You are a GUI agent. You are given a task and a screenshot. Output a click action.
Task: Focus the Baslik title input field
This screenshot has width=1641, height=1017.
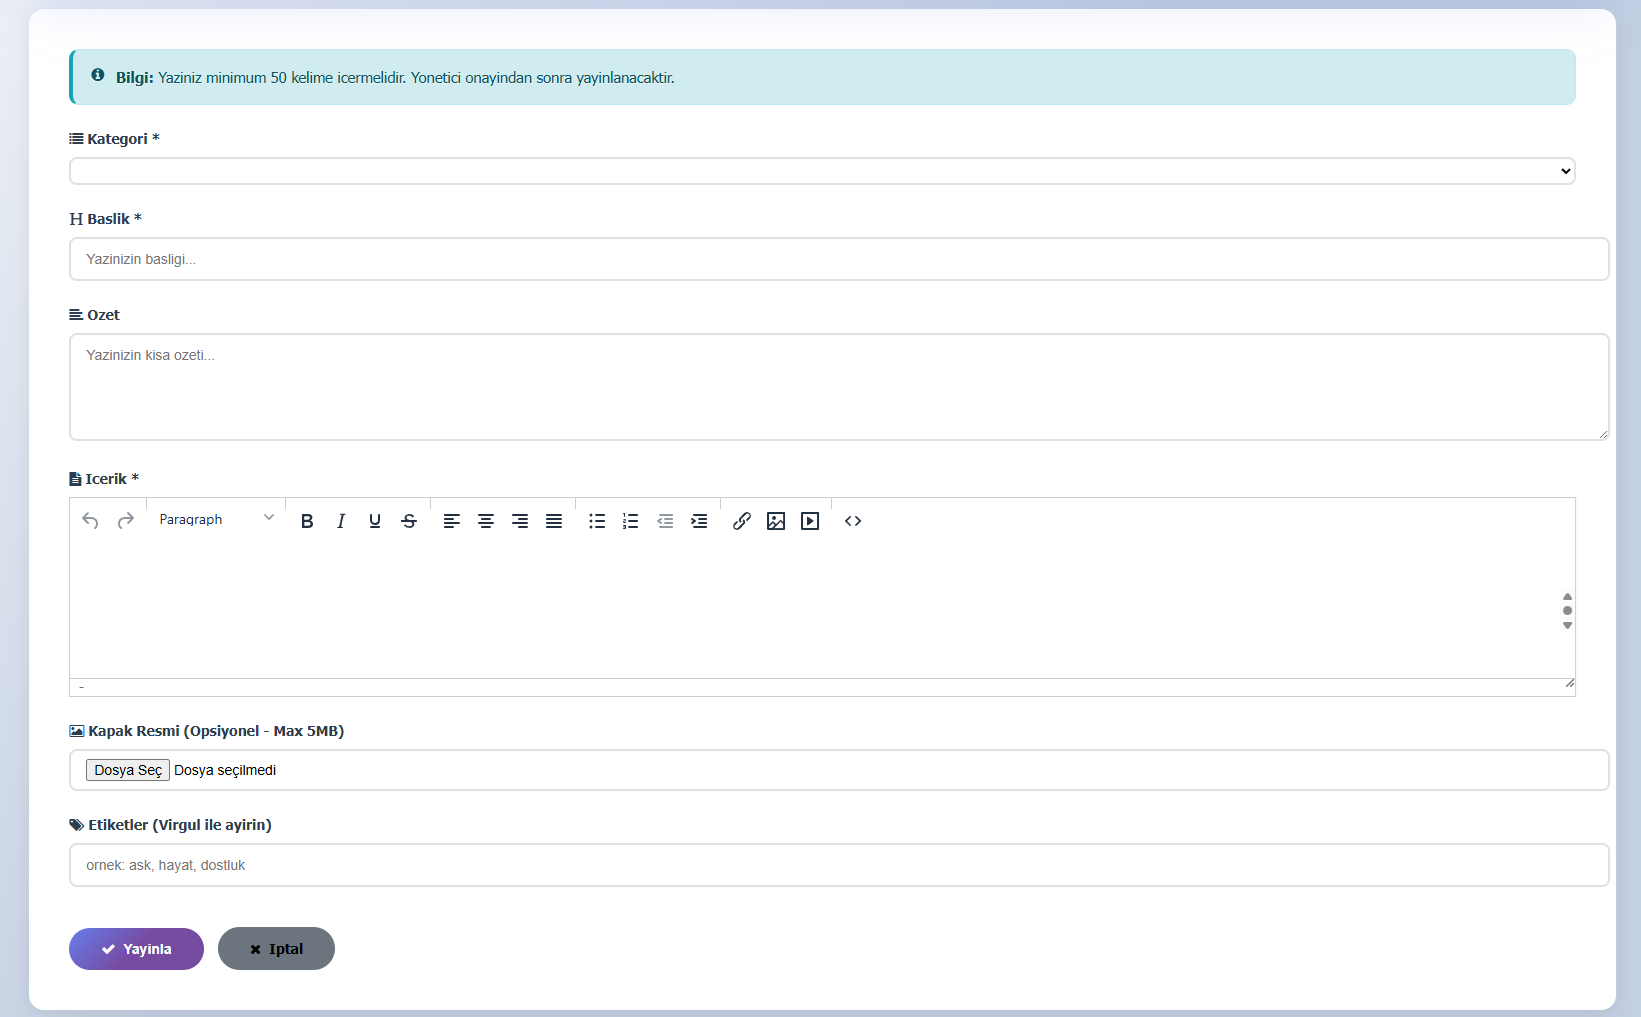(x=838, y=259)
